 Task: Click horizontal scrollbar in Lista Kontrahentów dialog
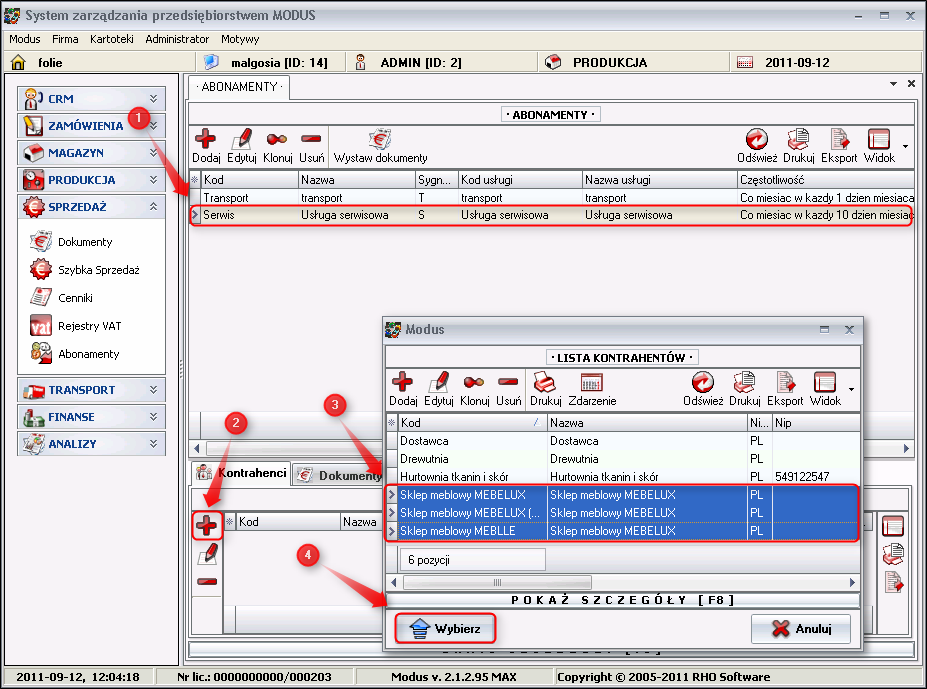pos(620,581)
